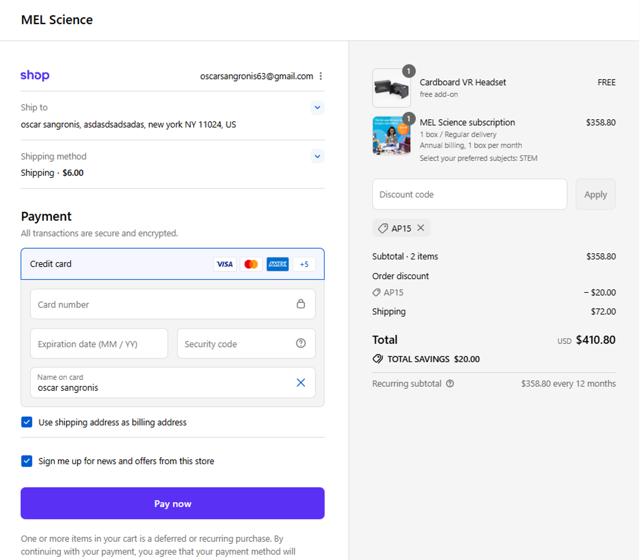This screenshot has width=640, height=560.
Task: Click the Mastercard icon
Action: tap(251, 264)
